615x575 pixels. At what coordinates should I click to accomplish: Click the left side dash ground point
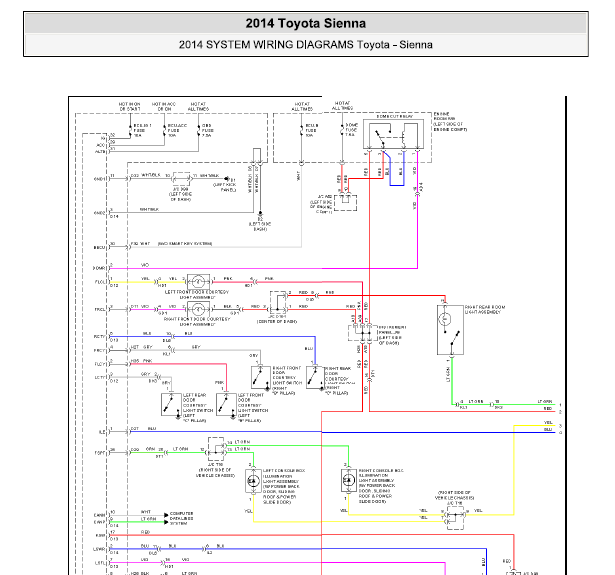tap(260, 213)
